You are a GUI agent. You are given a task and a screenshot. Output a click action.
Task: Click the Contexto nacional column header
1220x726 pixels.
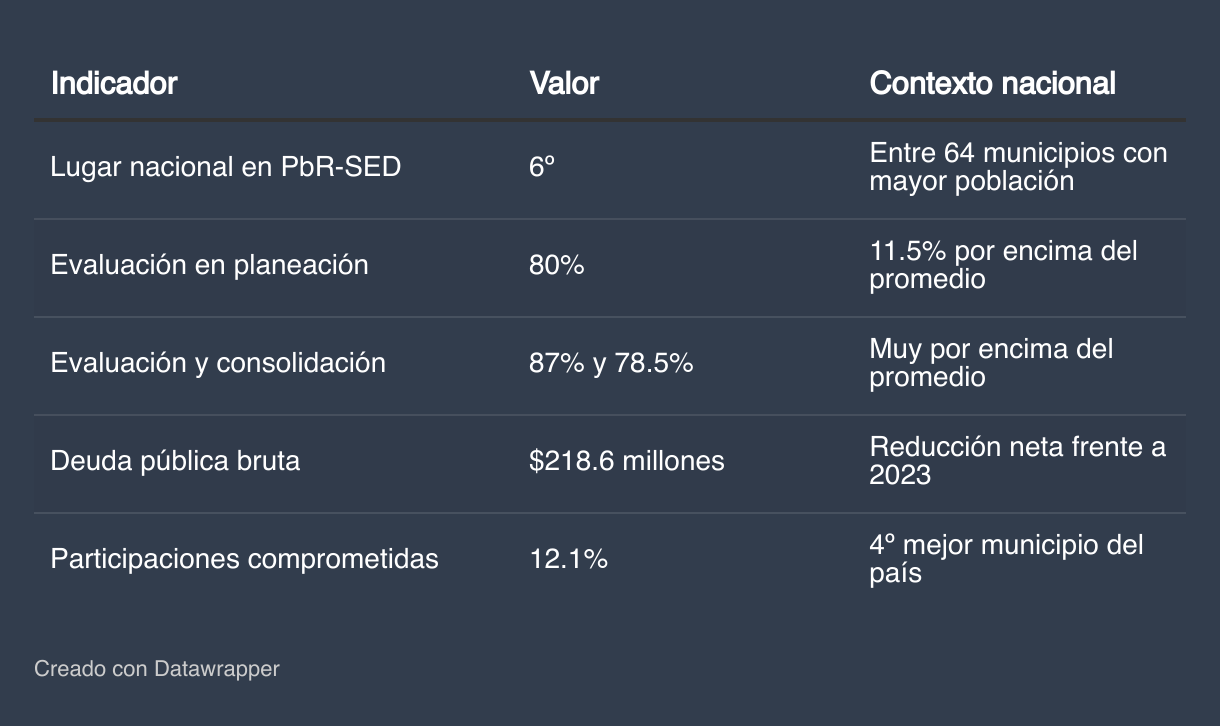pyautogui.click(x=992, y=83)
